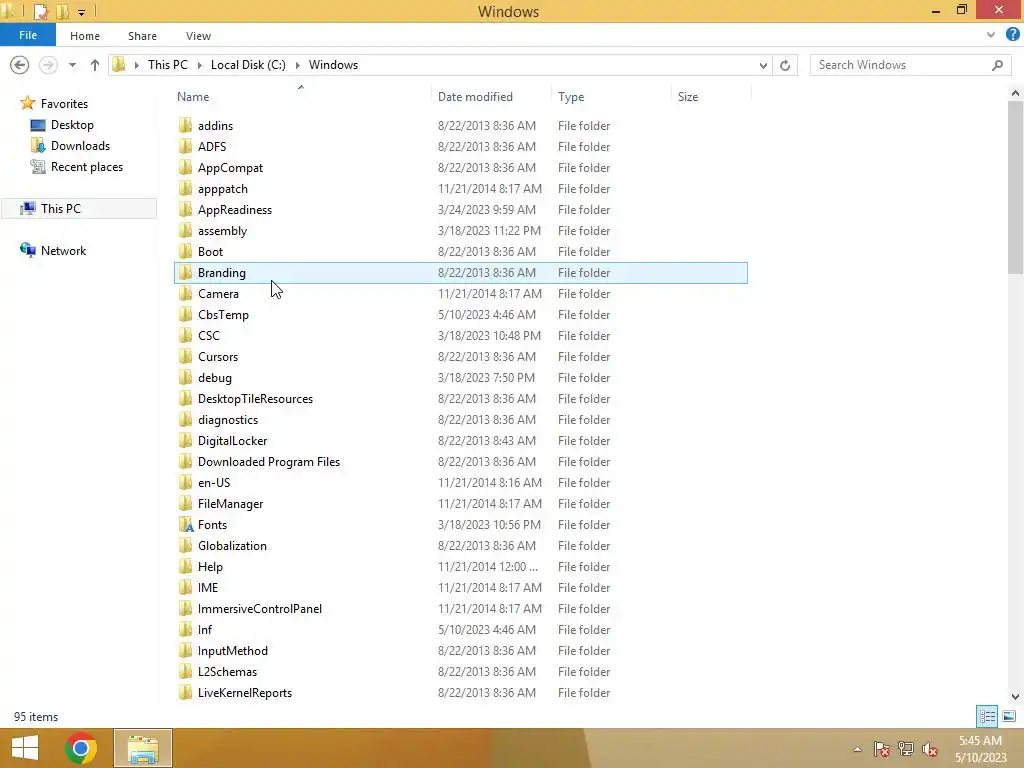
Task: Select the Cursors folder
Action: click(461, 357)
